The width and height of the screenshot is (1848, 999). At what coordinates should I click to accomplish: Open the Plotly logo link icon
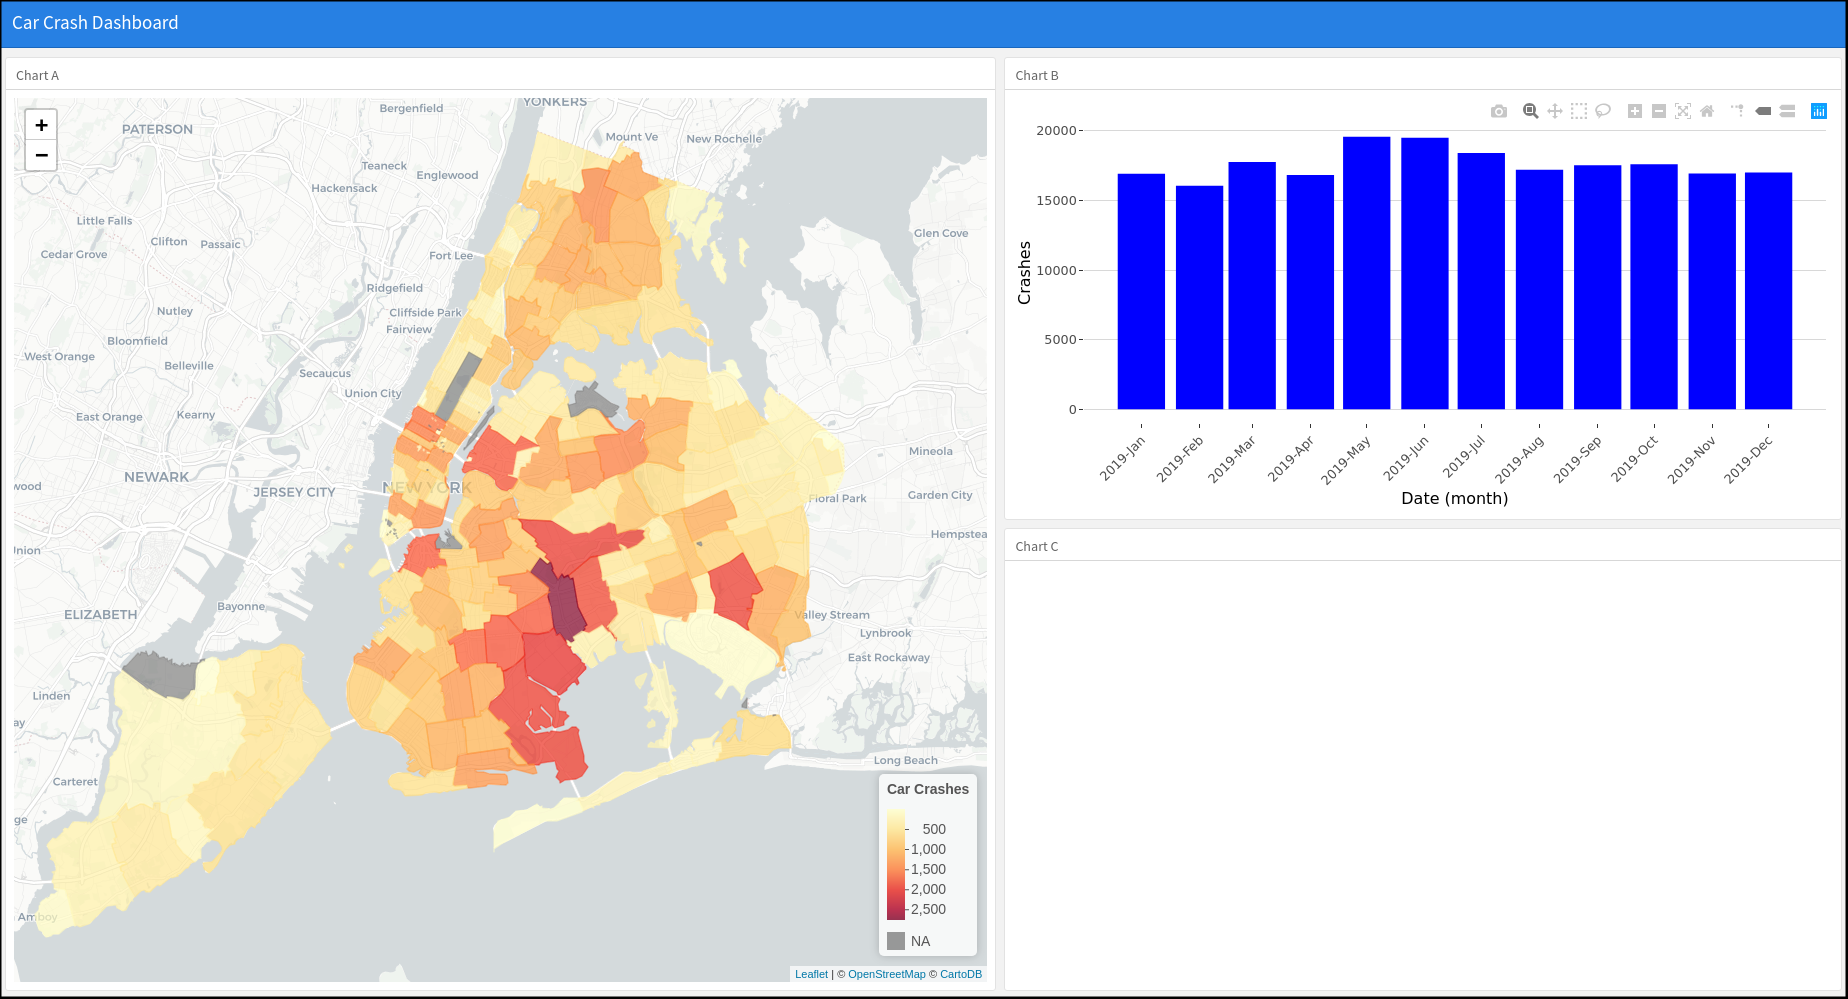[1818, 111]
